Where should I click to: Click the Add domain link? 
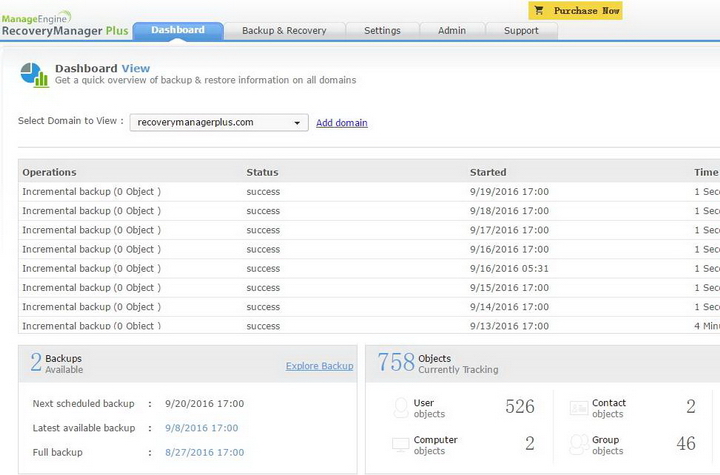(342, 123)
